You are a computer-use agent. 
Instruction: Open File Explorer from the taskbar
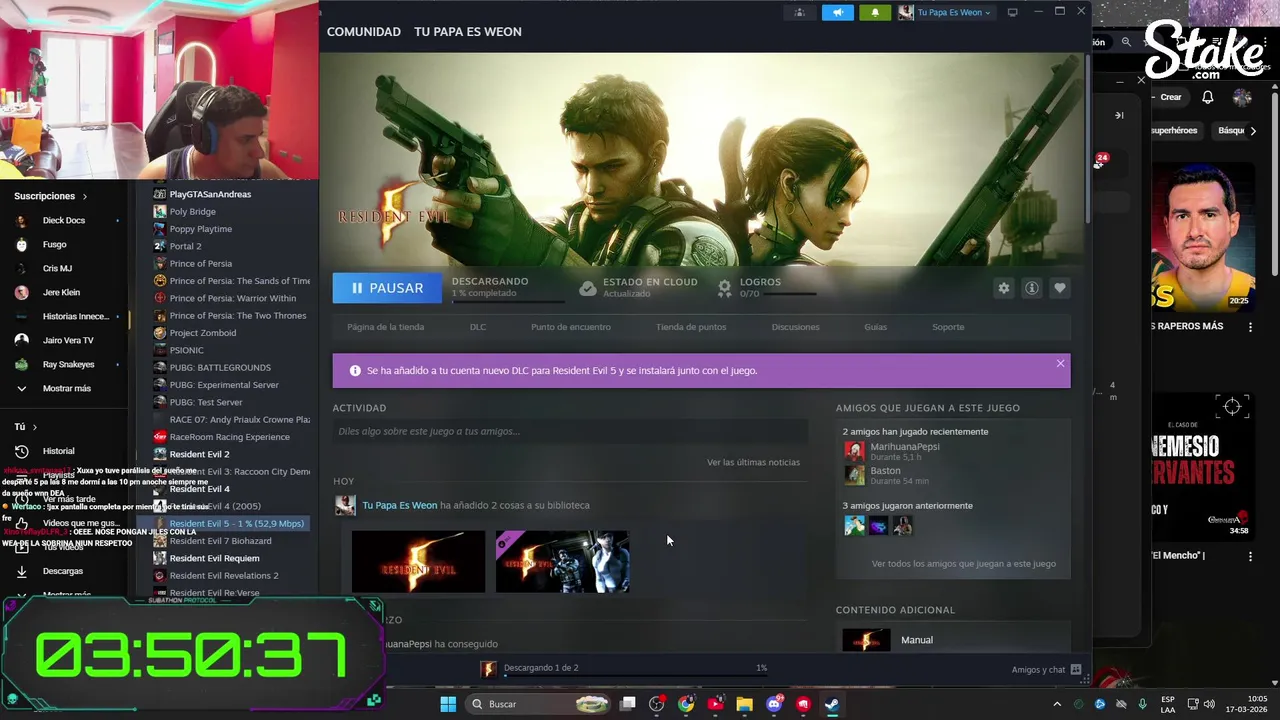pyautogui.click(x=744, y=704)
